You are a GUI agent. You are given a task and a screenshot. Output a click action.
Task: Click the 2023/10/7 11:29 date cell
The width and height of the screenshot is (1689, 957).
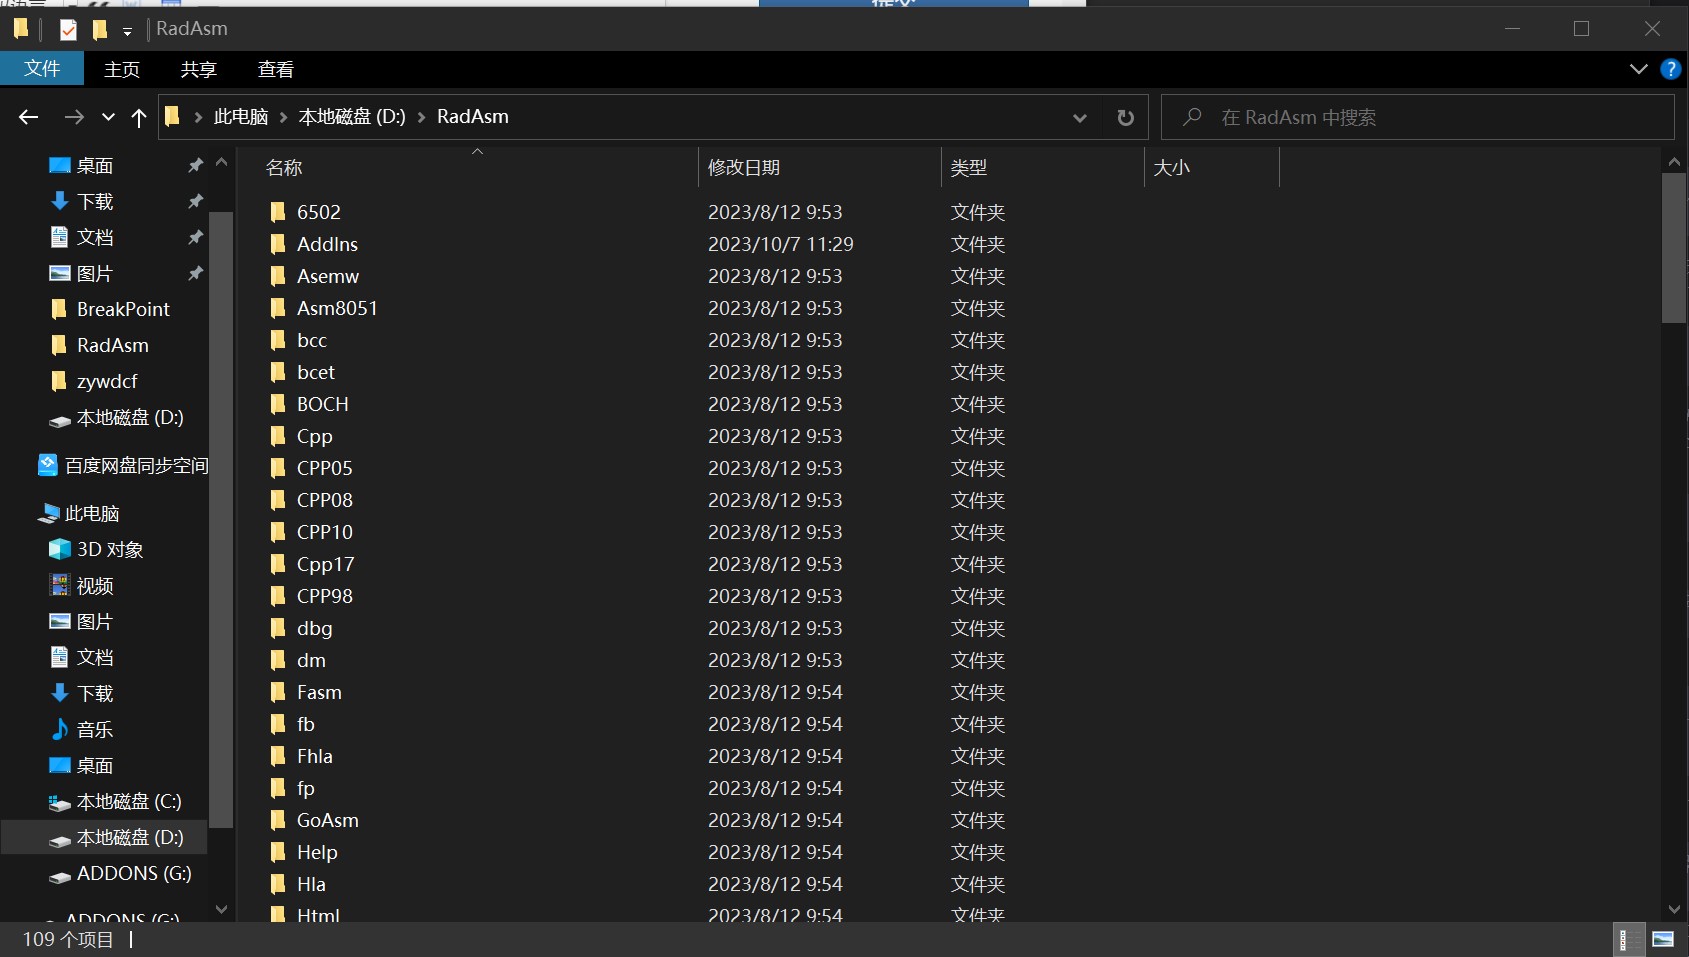pos(781,244)
